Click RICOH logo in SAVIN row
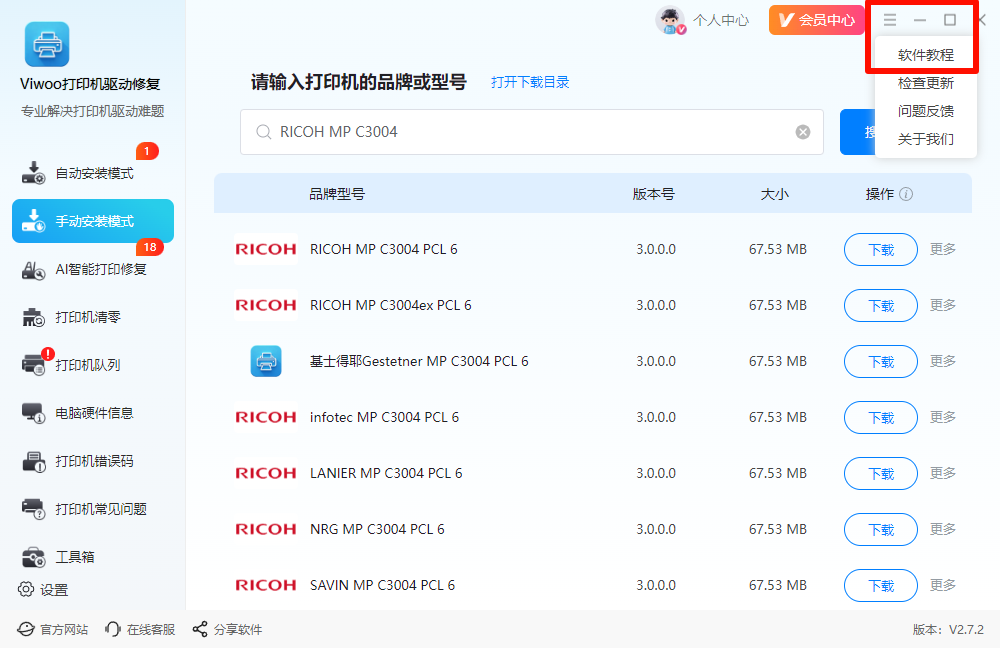Viewport: 1000px width, 650px height. pos(266,585)
